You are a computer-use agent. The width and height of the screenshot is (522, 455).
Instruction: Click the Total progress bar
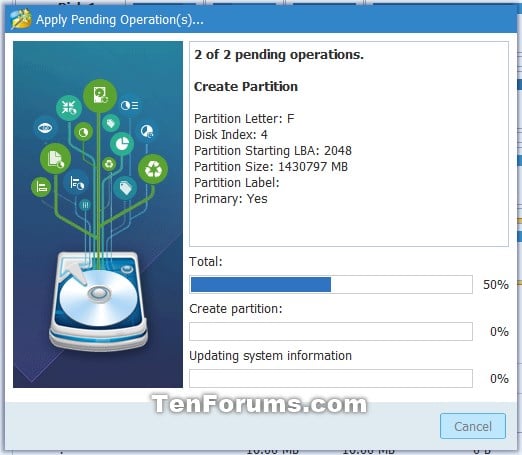click(x=331, y=285)
